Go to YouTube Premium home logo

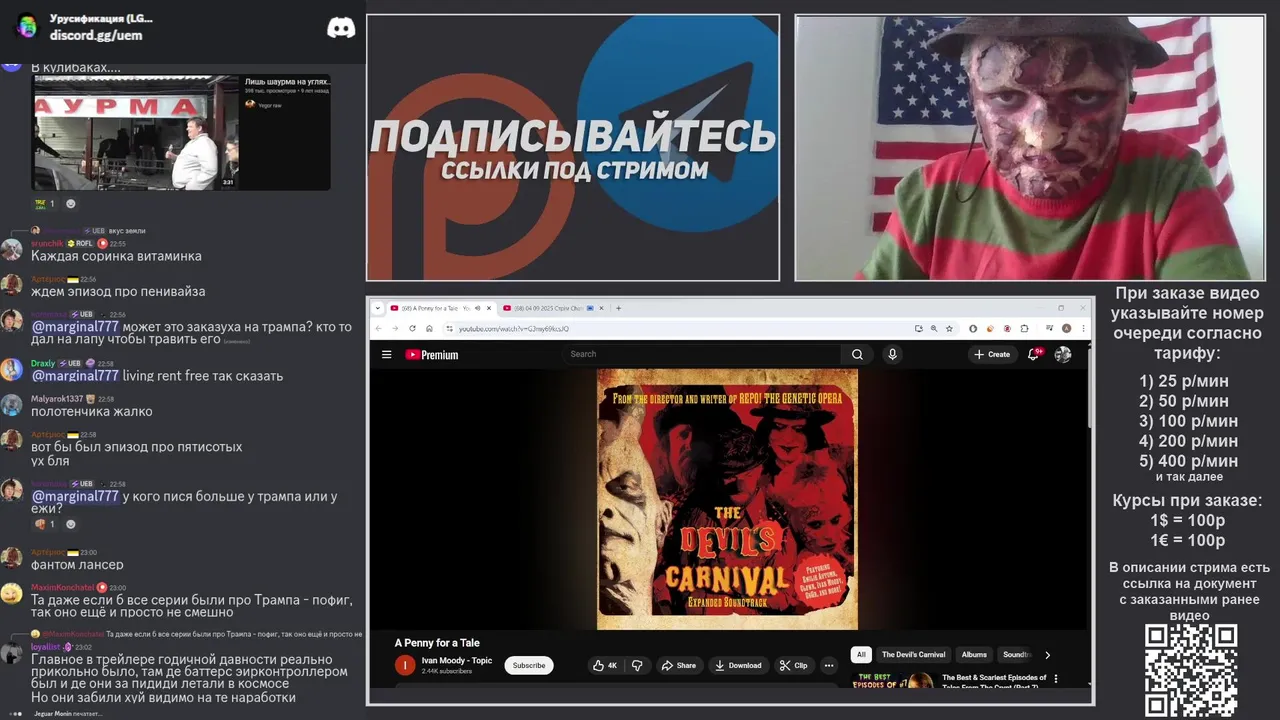[x=432, y=354]
